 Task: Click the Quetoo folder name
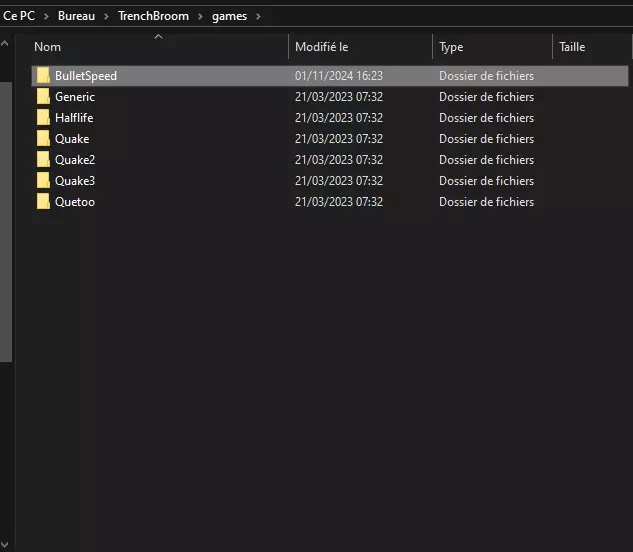[x=75, y=202]
